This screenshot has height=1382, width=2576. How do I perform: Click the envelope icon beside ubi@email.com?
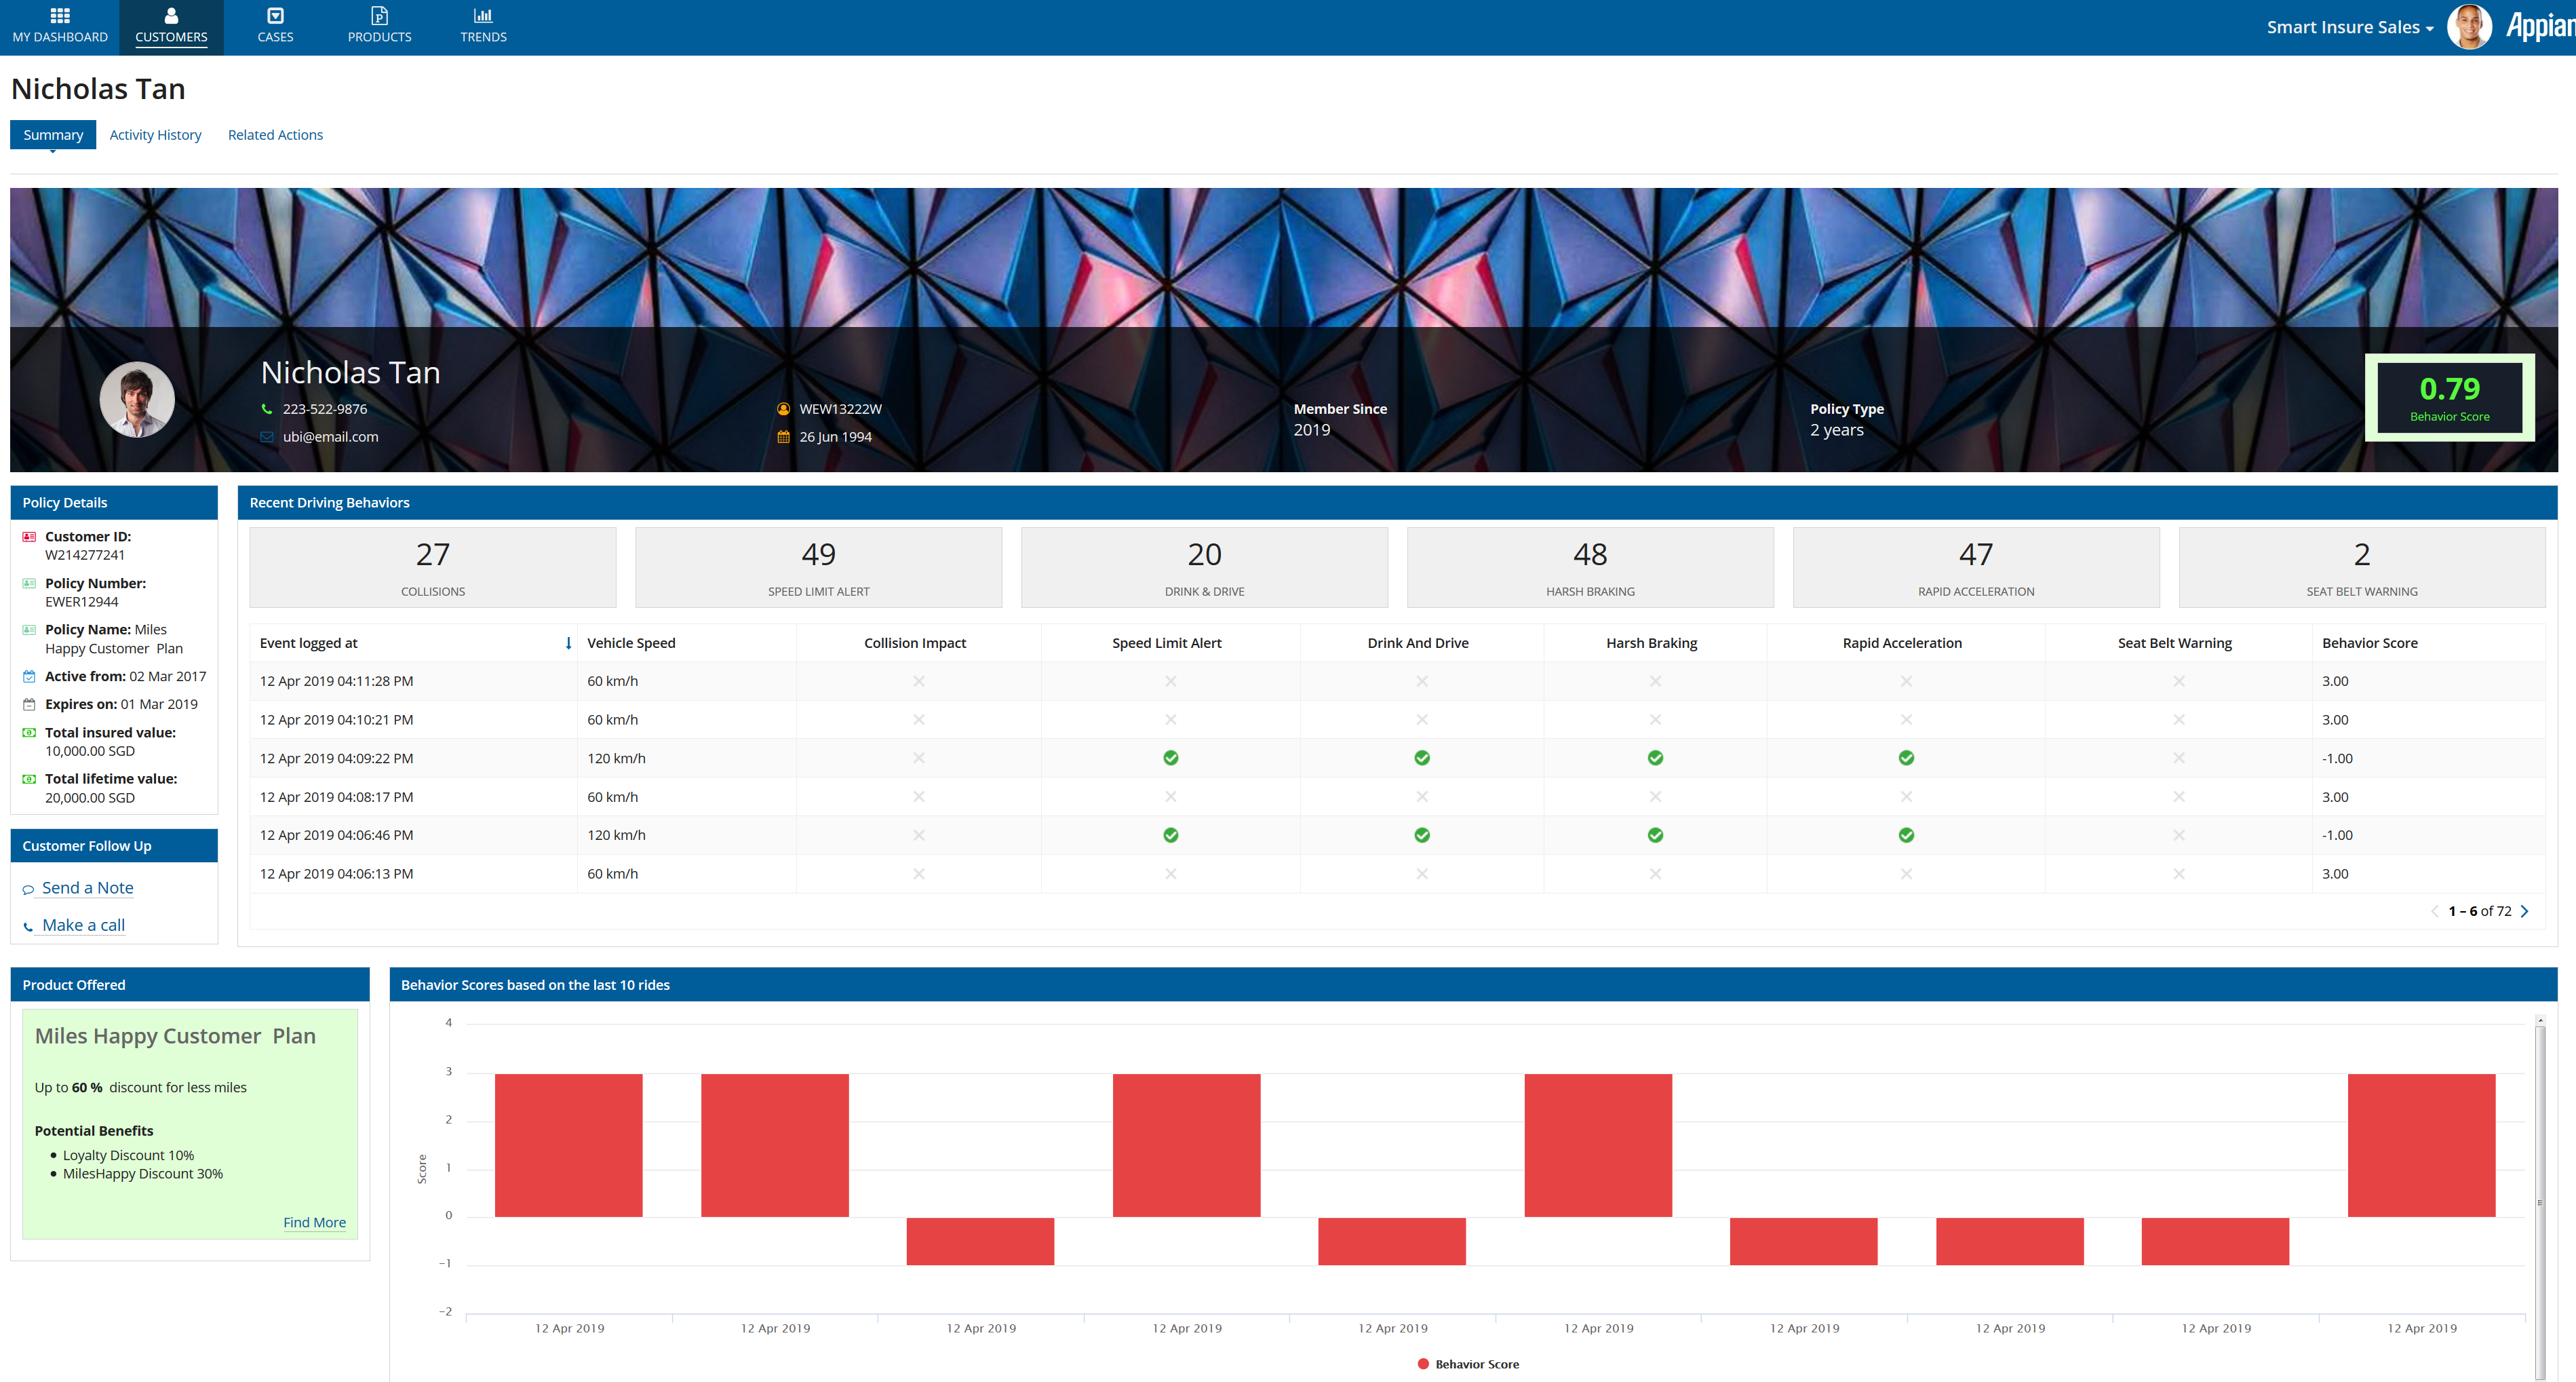(x=267, y=437)
